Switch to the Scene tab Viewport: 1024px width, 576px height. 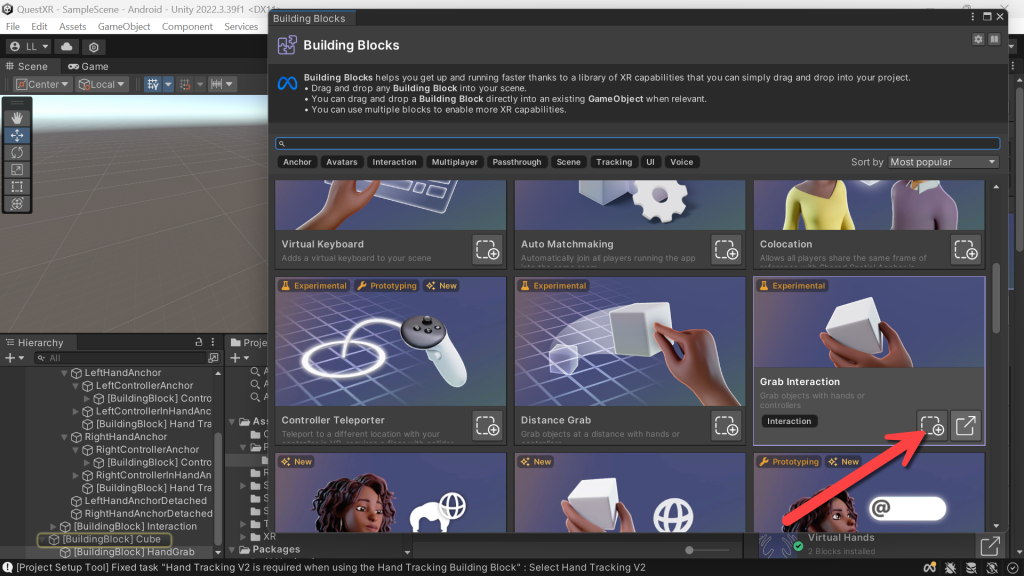coord(27,67)
